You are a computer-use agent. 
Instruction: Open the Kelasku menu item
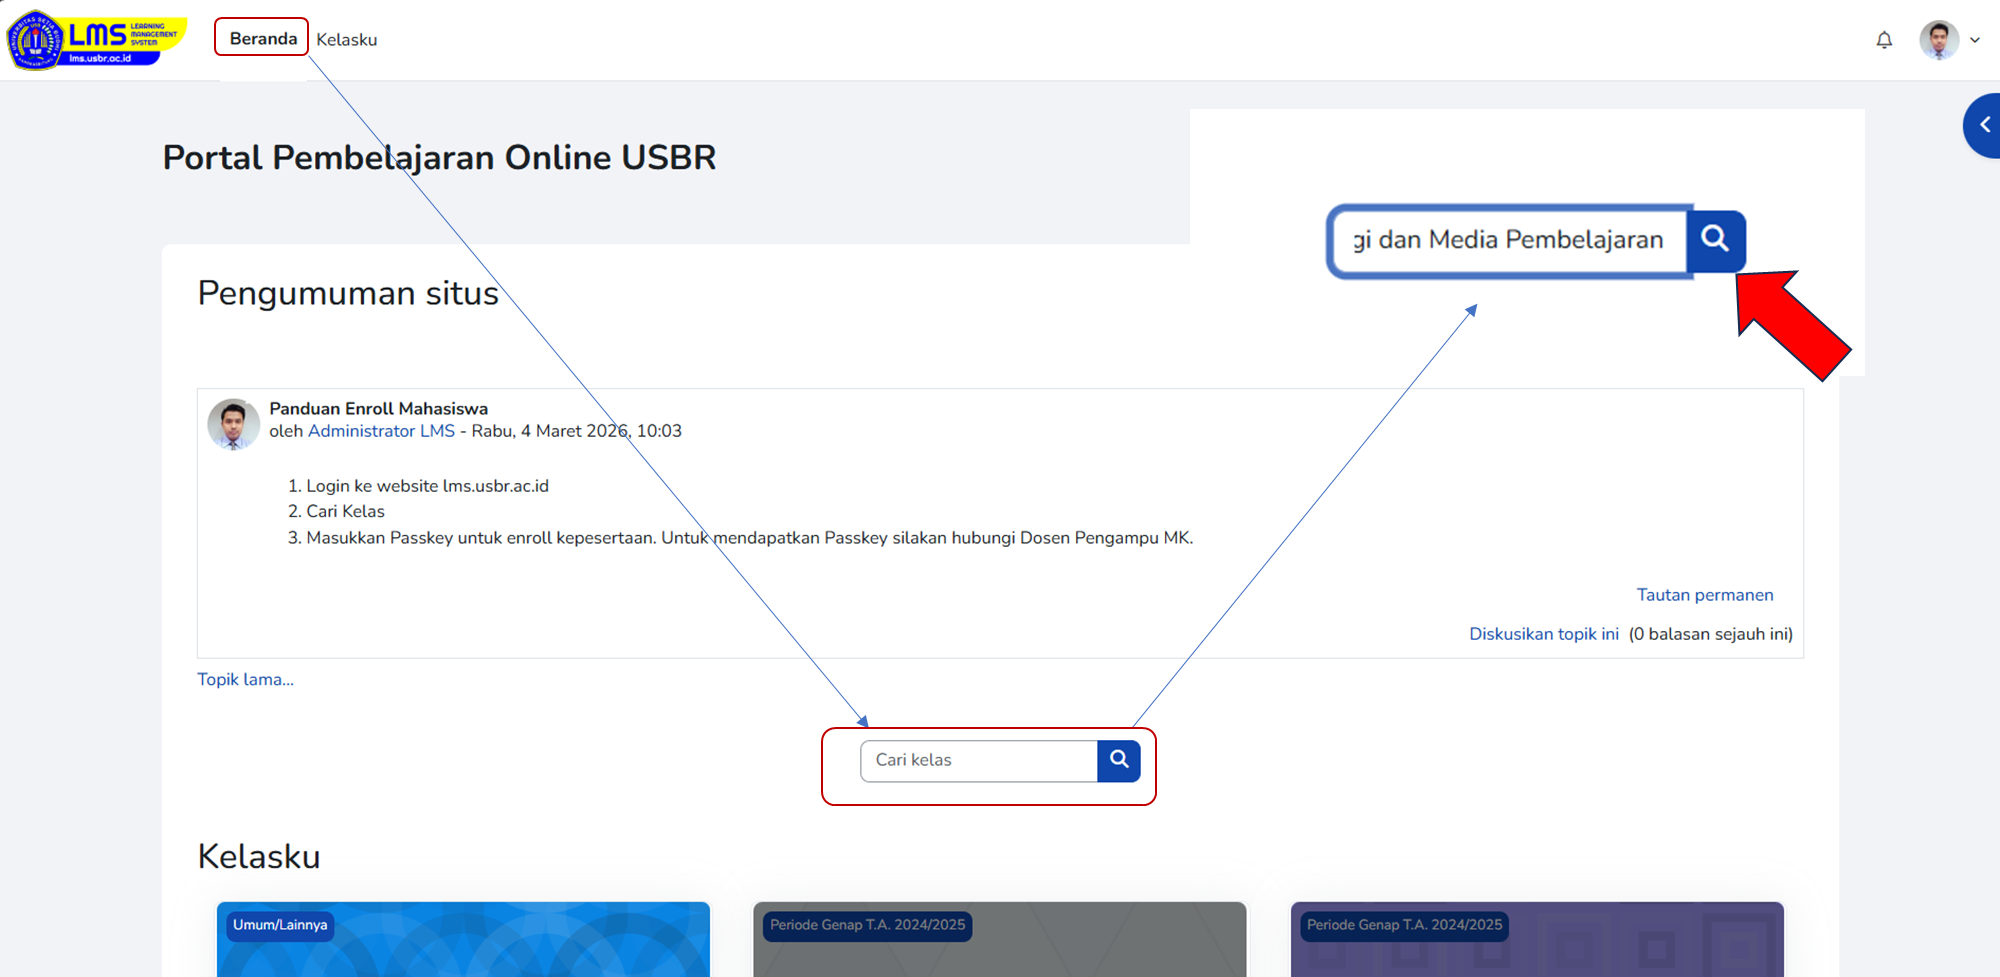coord(347,40)
